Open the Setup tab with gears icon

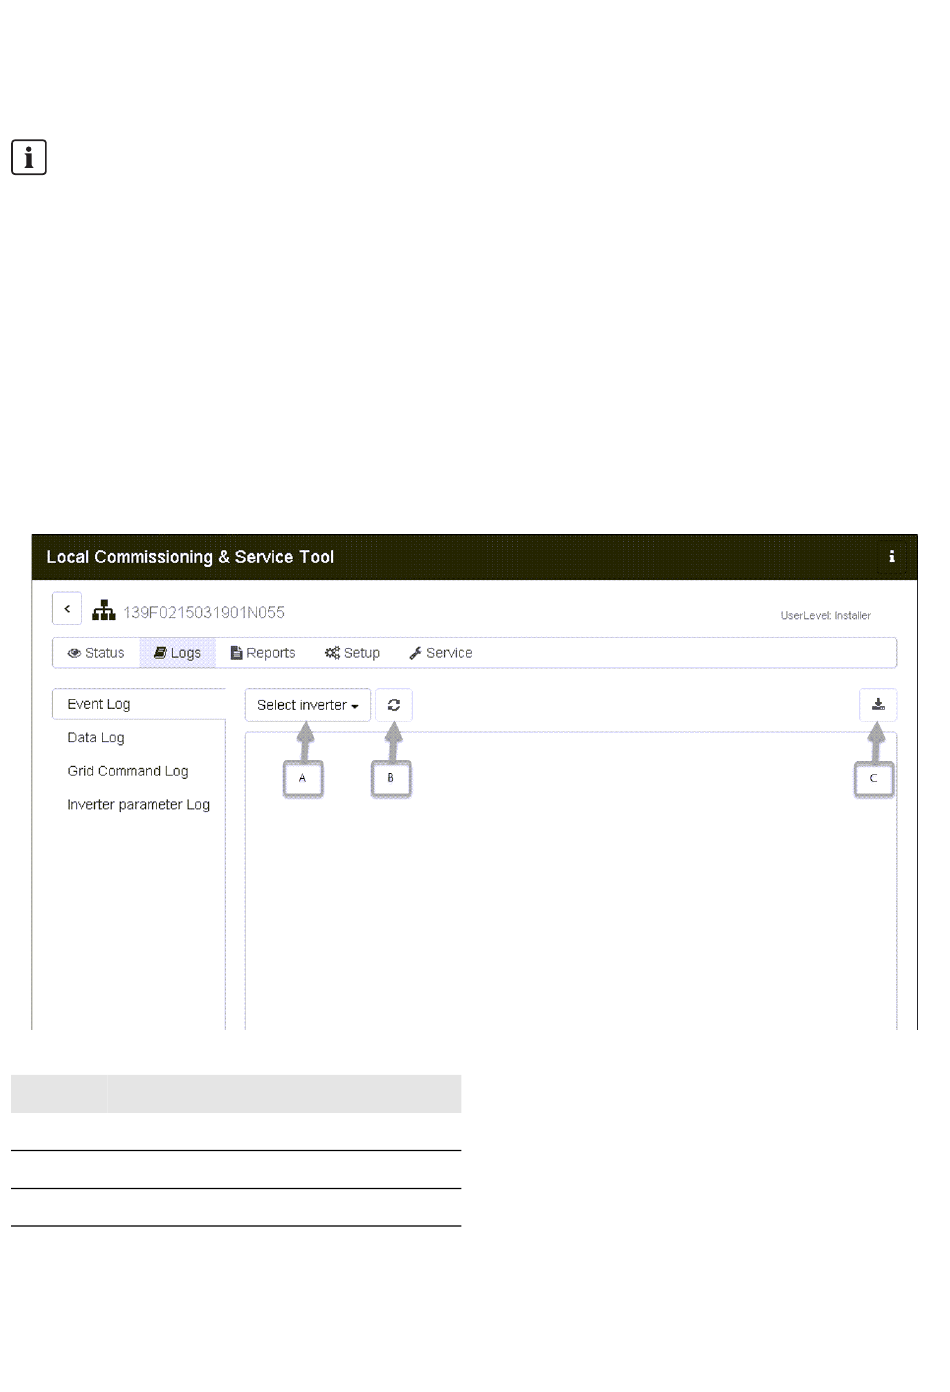(352, 653)
